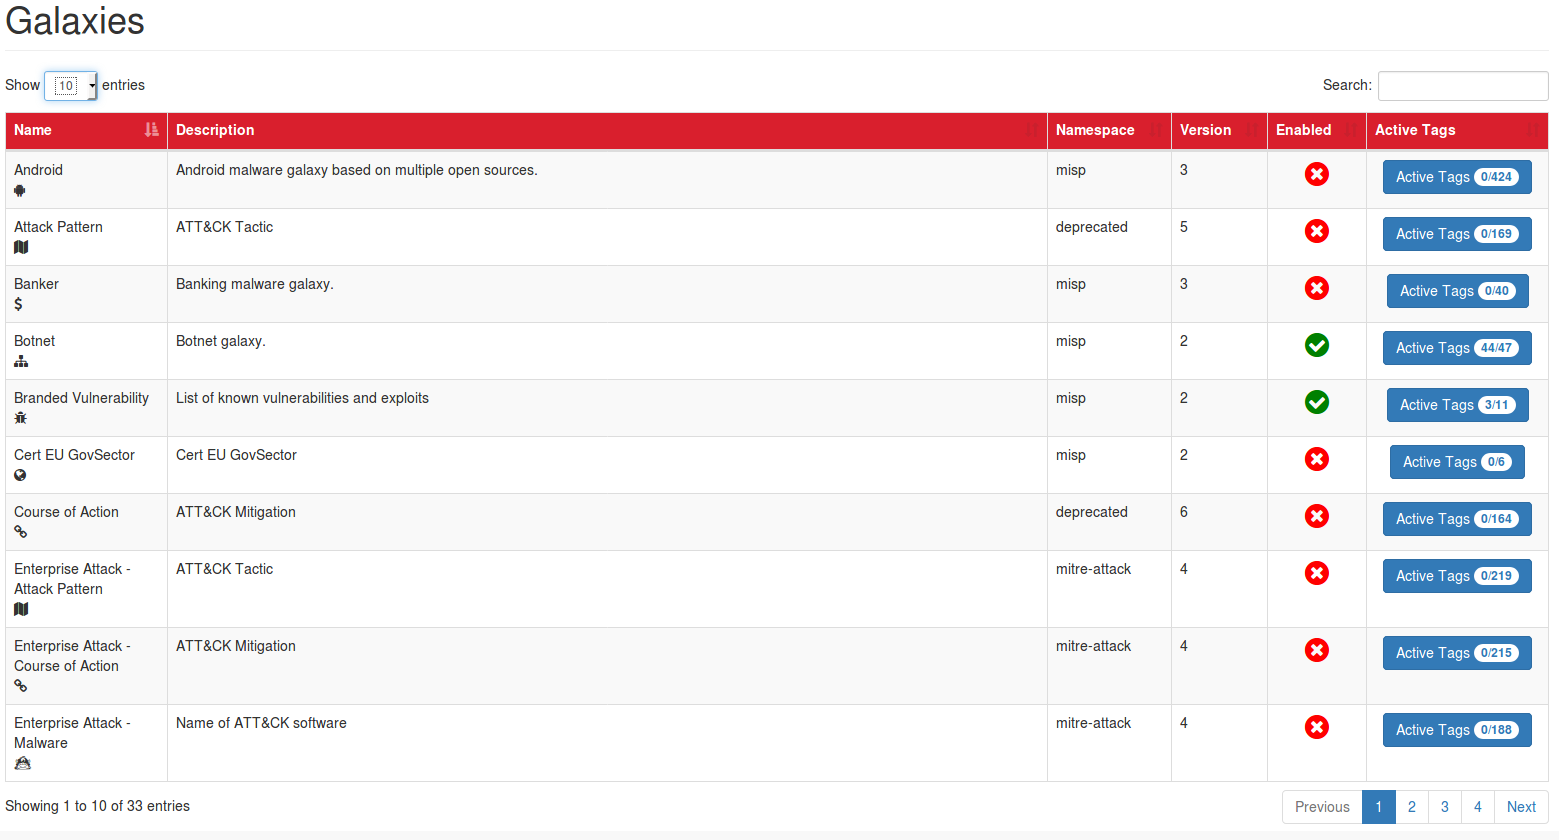Click the map icon under Attack Pattern

[x=21, y=247]
